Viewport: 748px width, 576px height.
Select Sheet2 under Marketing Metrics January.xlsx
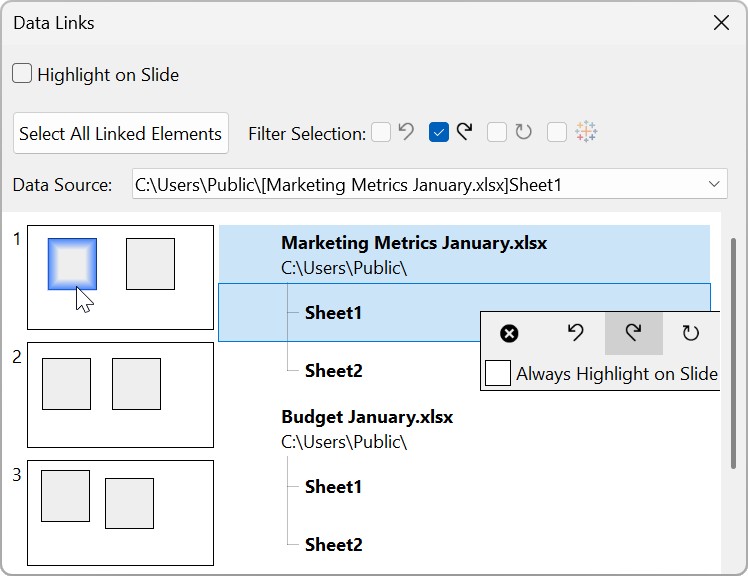(333, 371)
